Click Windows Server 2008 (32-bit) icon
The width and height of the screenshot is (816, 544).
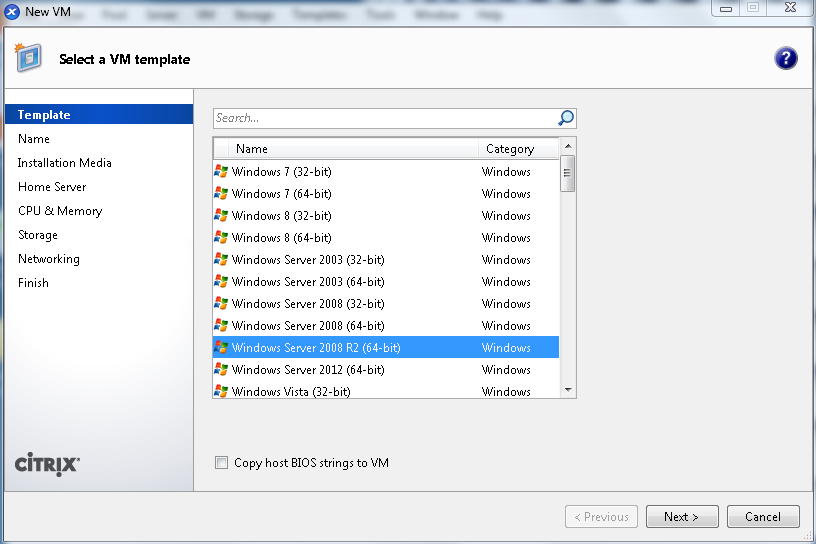[221, 303]
